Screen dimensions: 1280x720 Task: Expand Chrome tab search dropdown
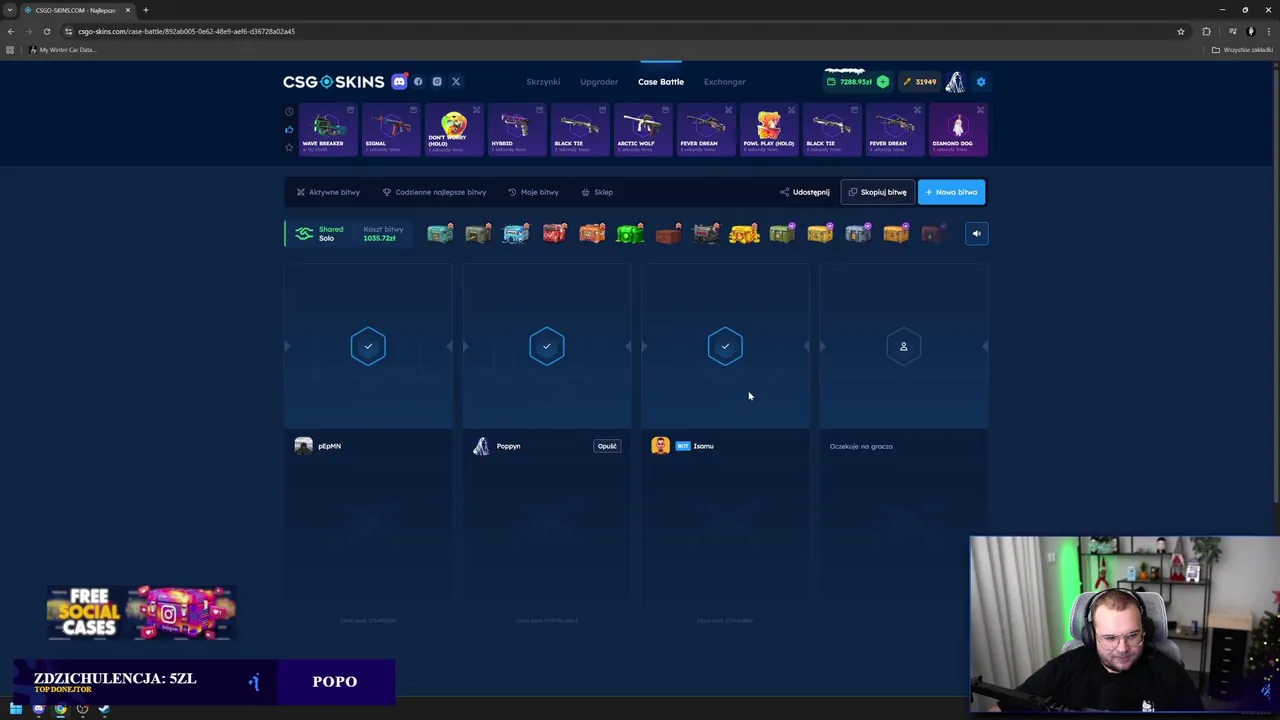[x=10, y=10]
